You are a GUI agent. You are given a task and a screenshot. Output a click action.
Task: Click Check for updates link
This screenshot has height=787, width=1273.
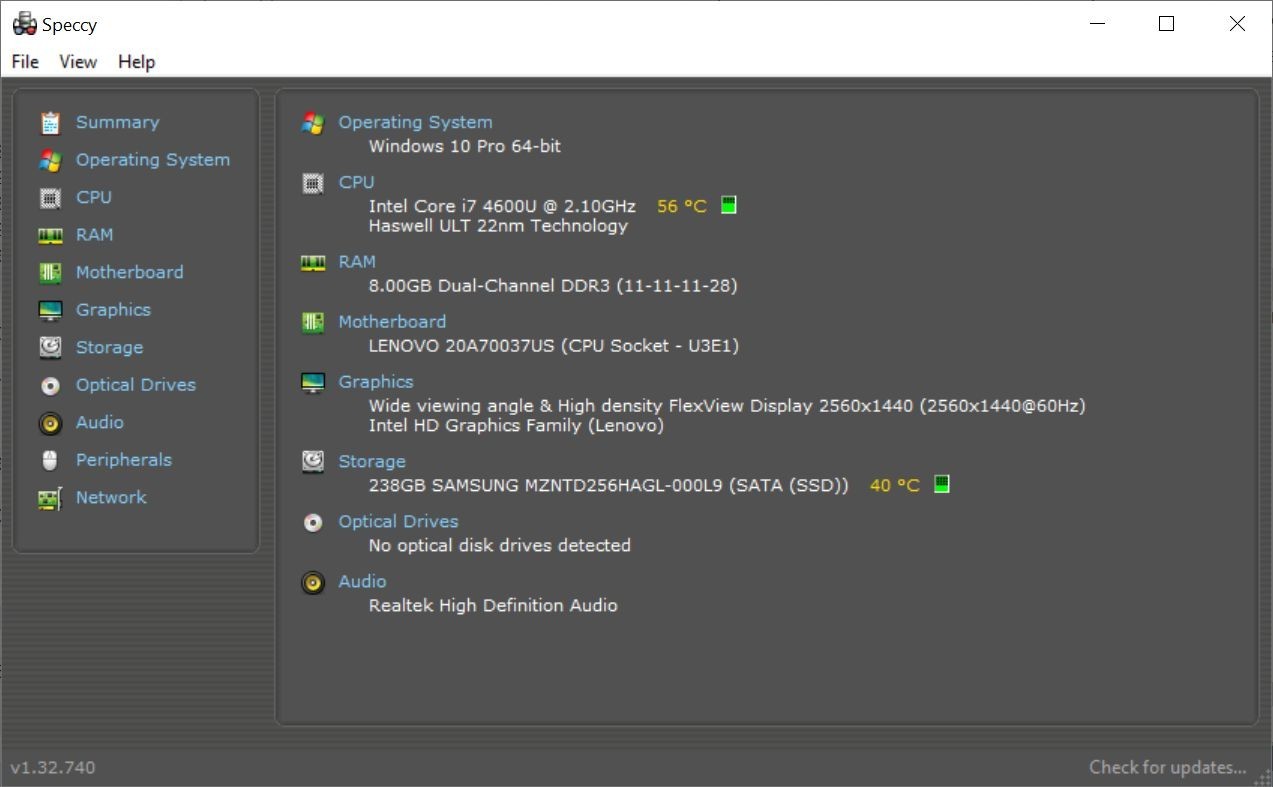tap(1168, 768)
